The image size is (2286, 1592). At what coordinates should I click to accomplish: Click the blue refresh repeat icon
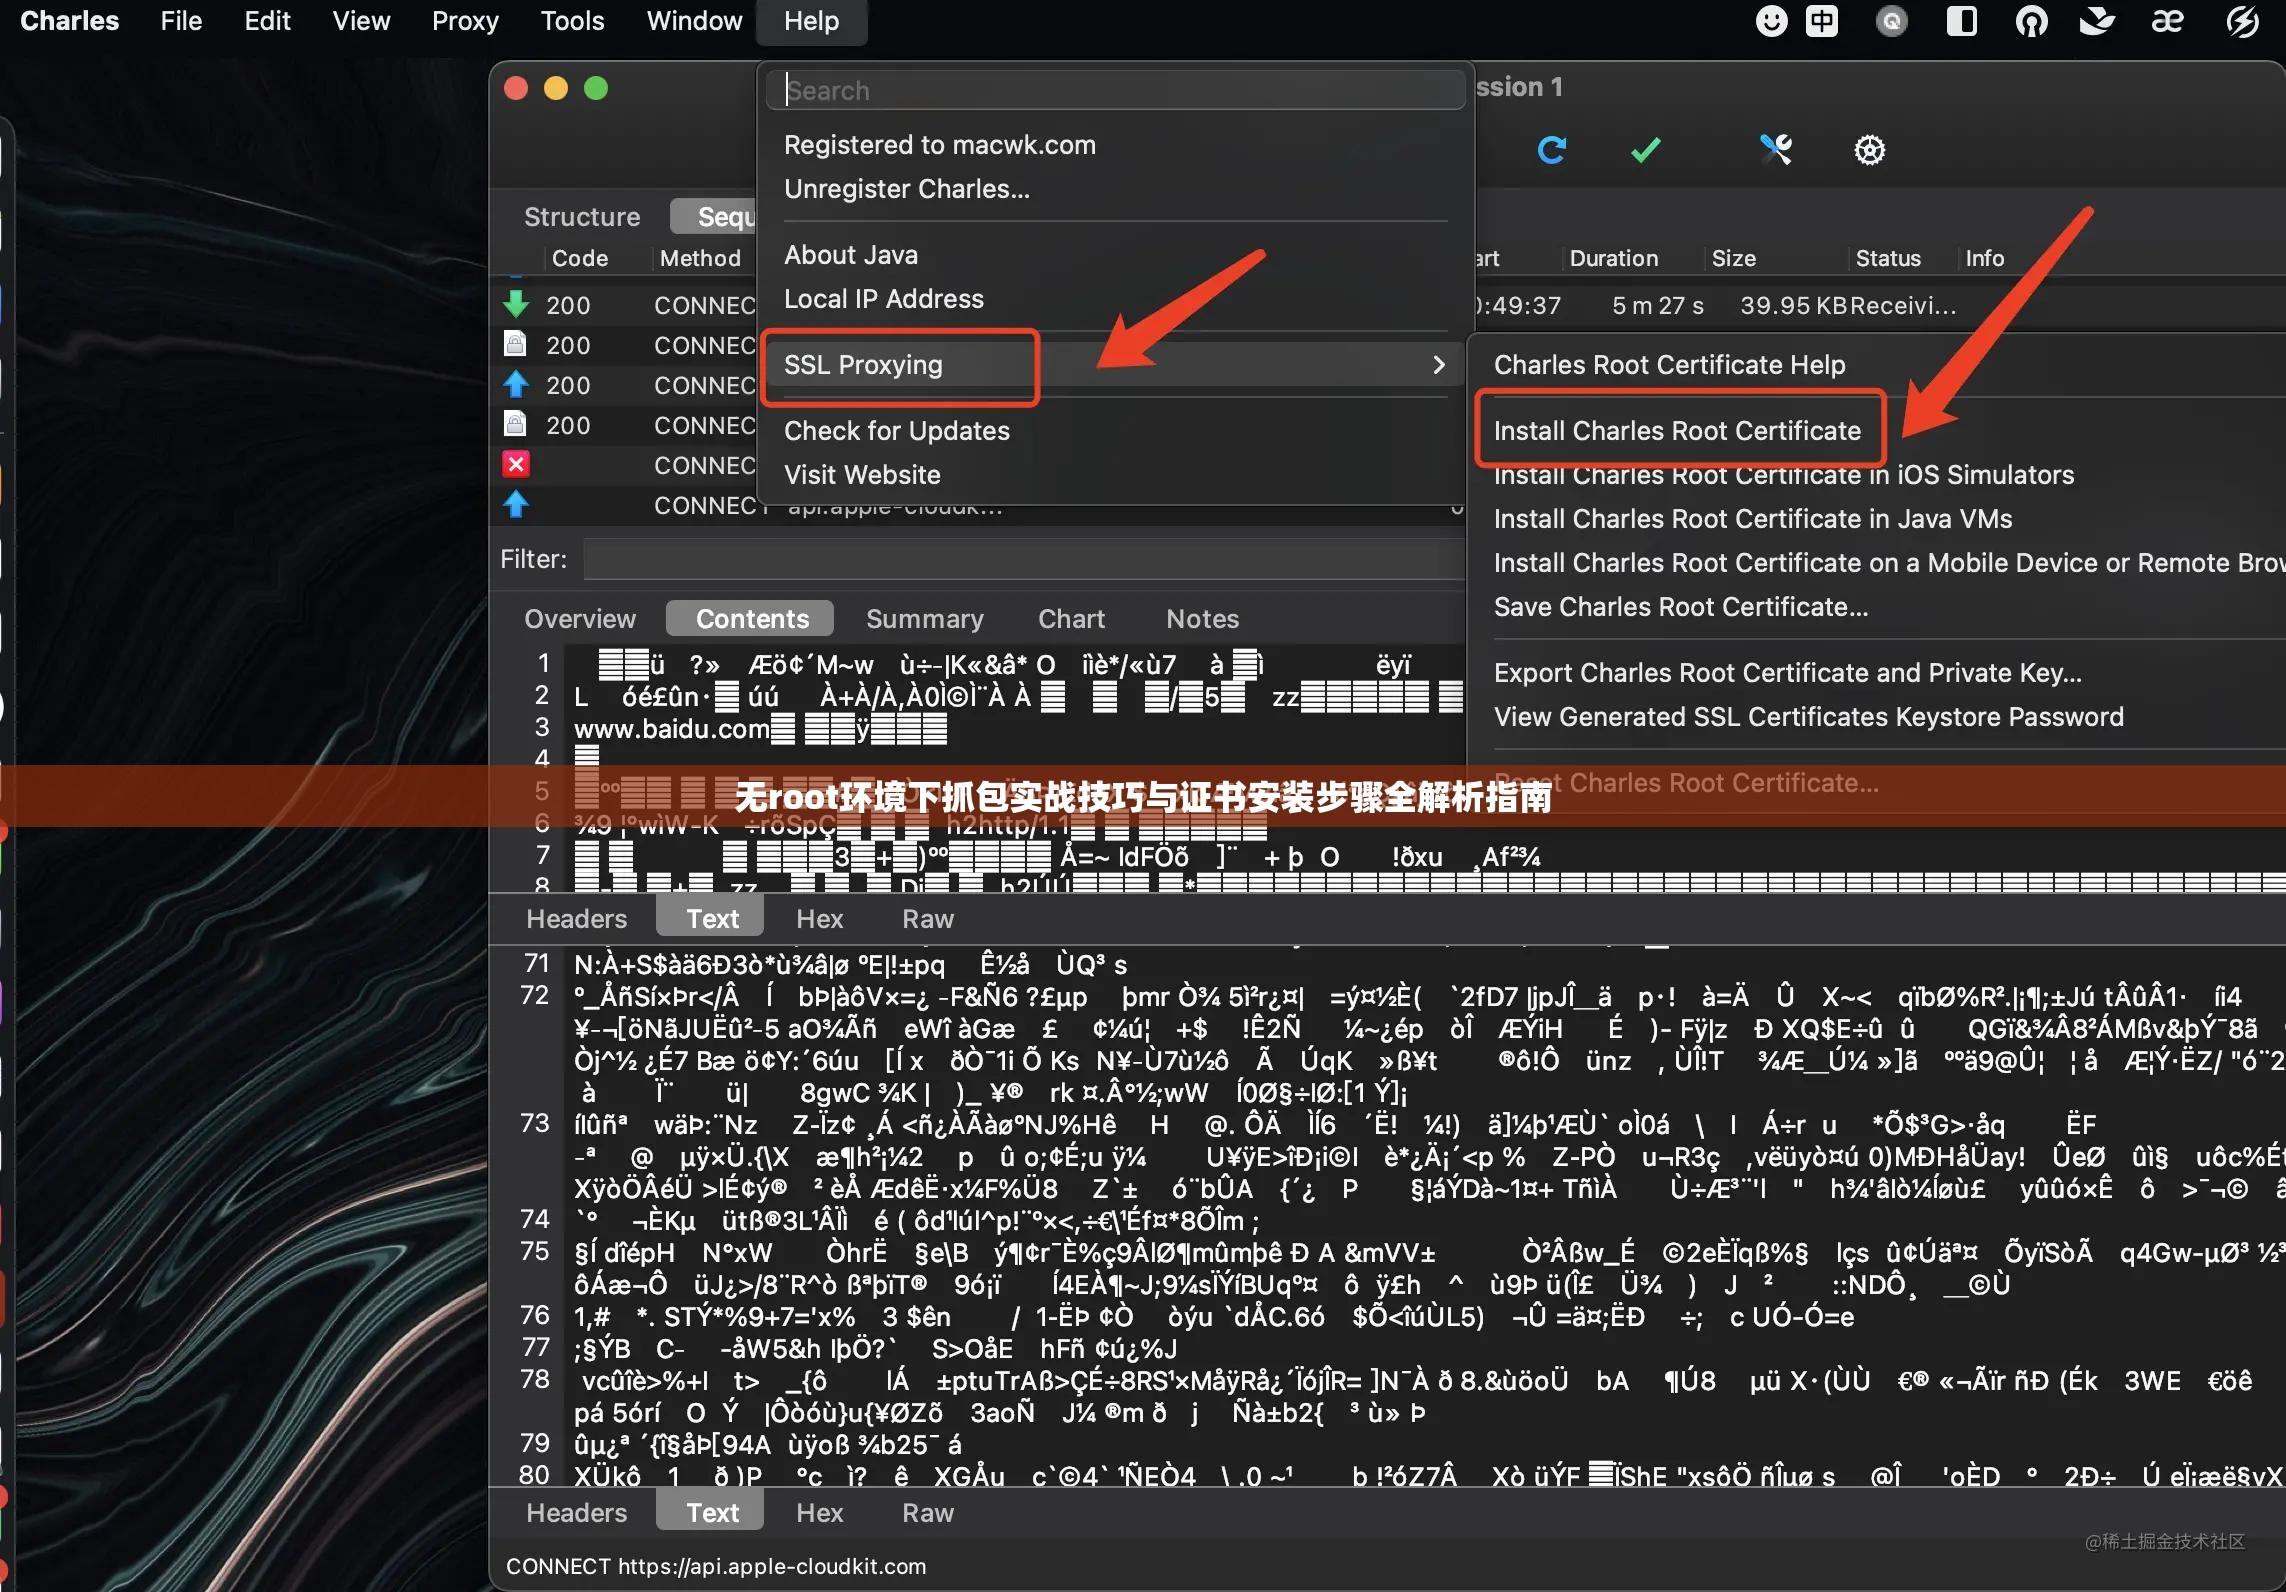(x=1551, y=150)
